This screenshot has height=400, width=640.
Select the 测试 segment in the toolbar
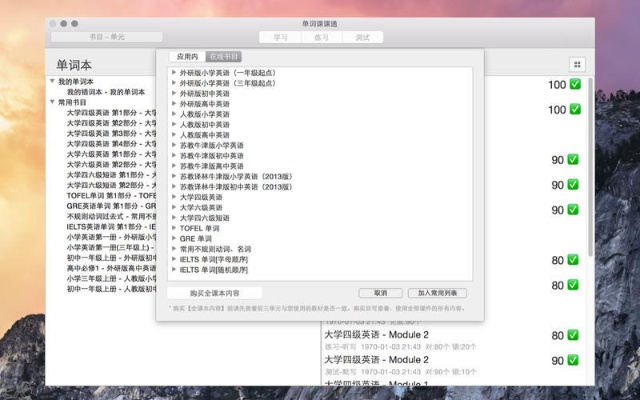362,37
